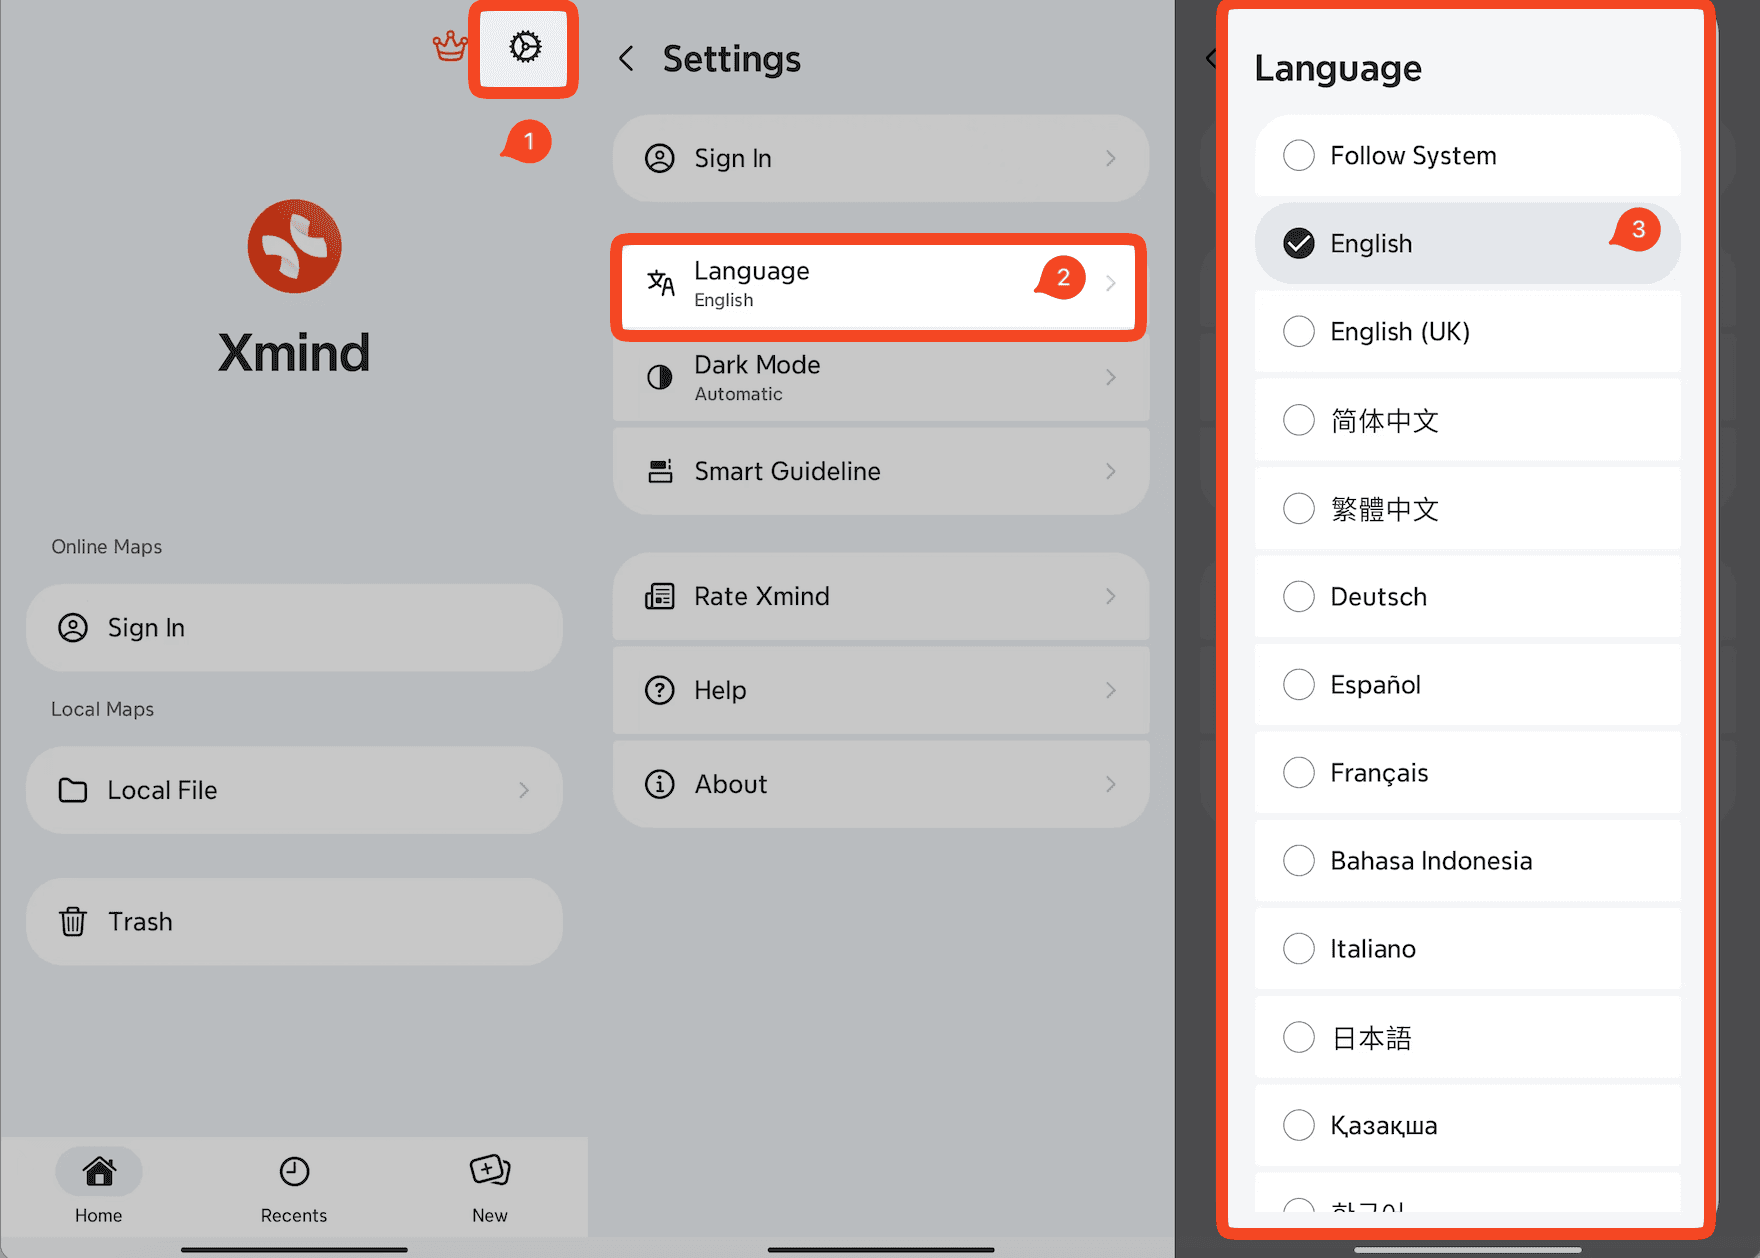Tap the crown premium icon
This screenshot has width=1760, height=1258.
coord(450,46)
